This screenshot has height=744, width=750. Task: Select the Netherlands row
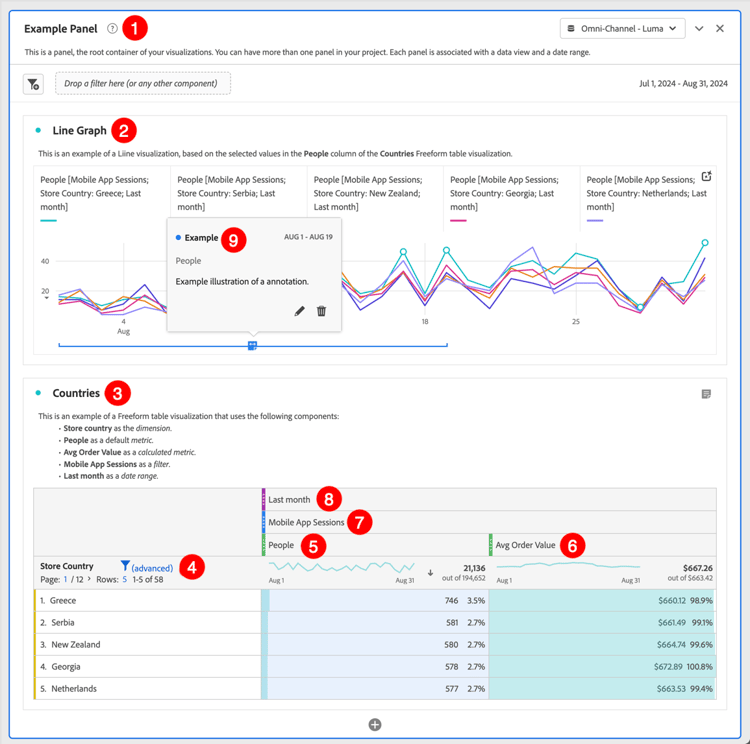tap(148, 688)
